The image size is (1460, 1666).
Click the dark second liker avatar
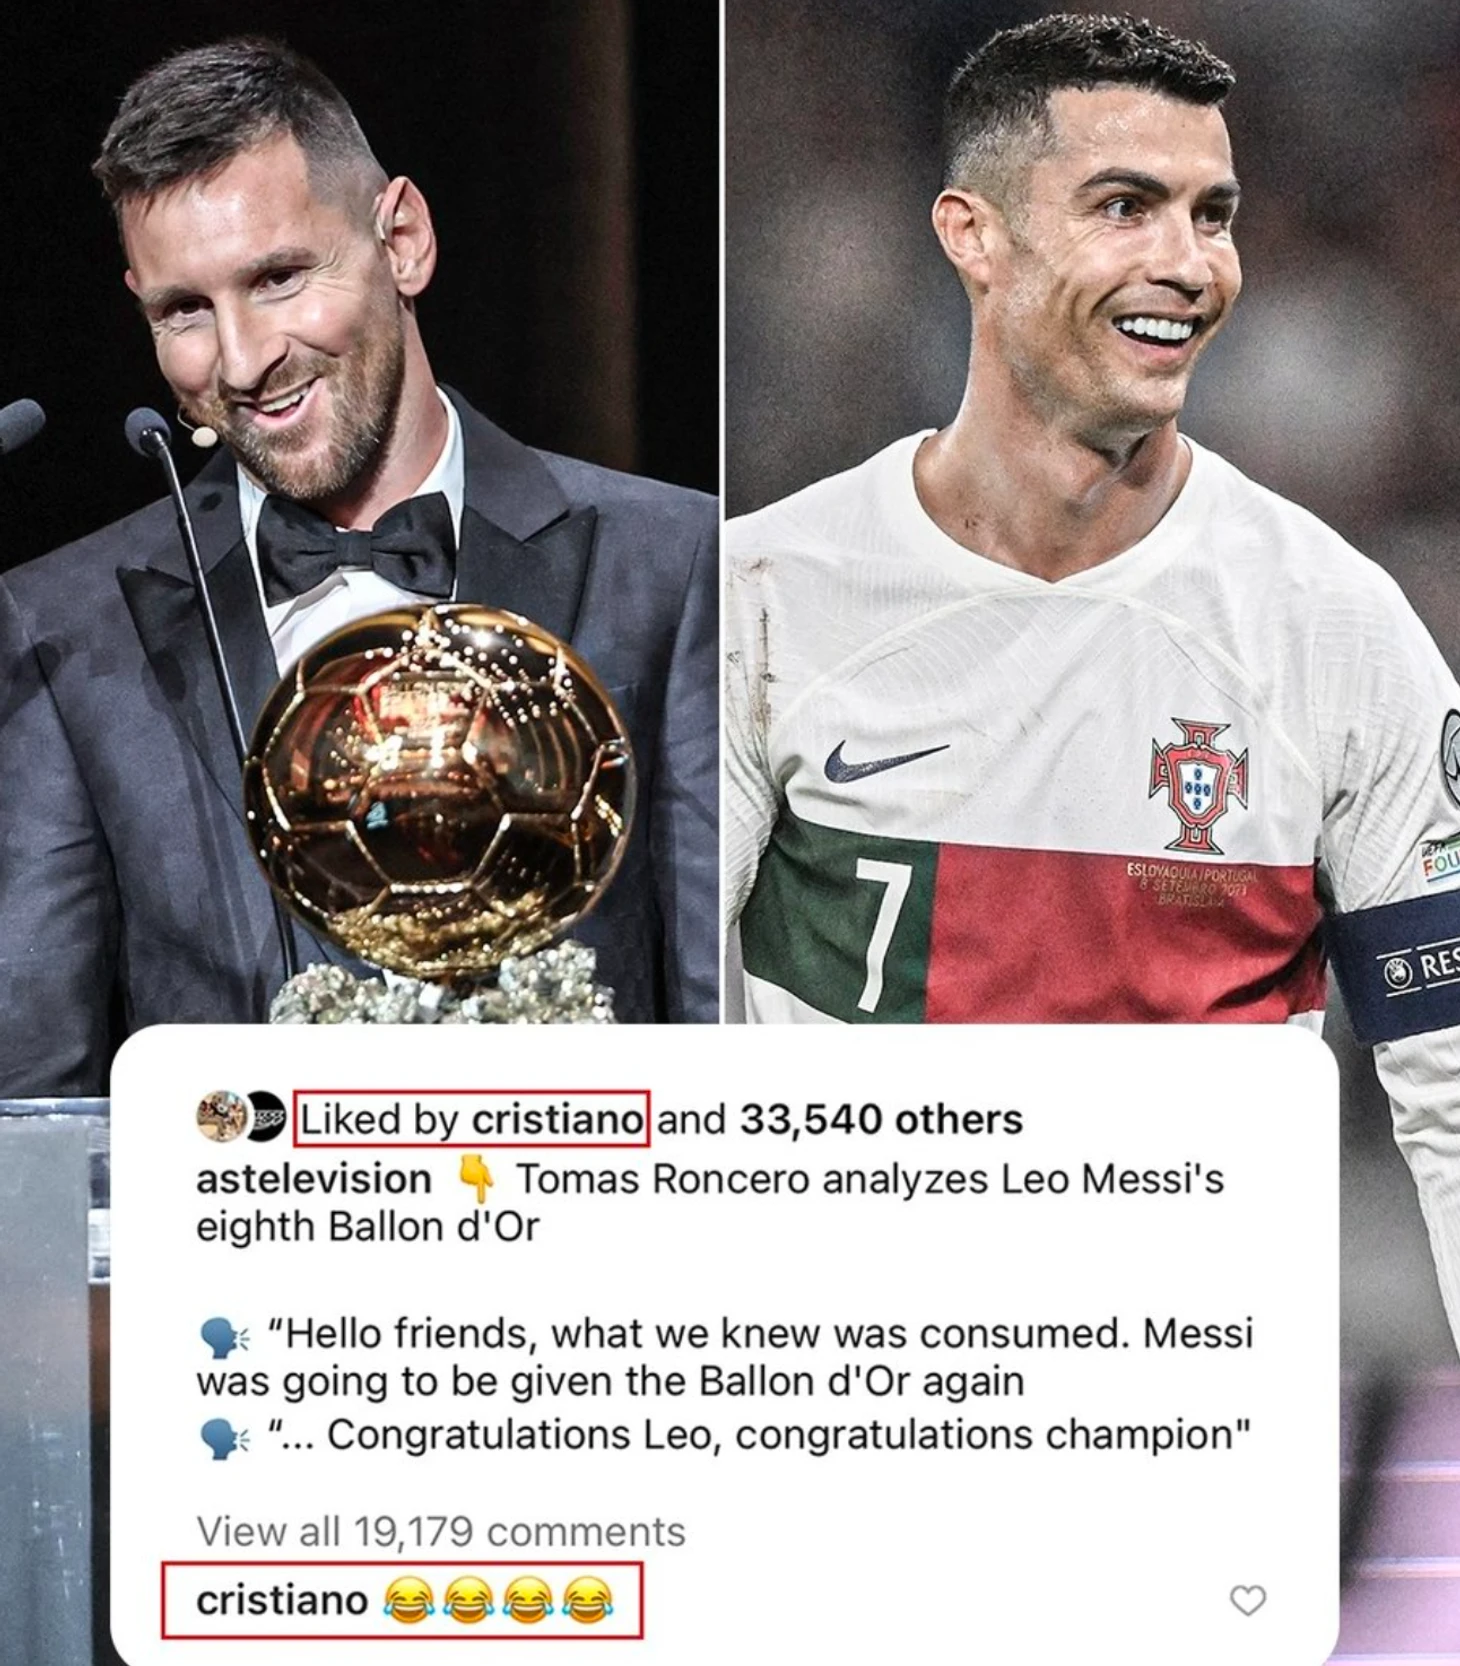267,1116
